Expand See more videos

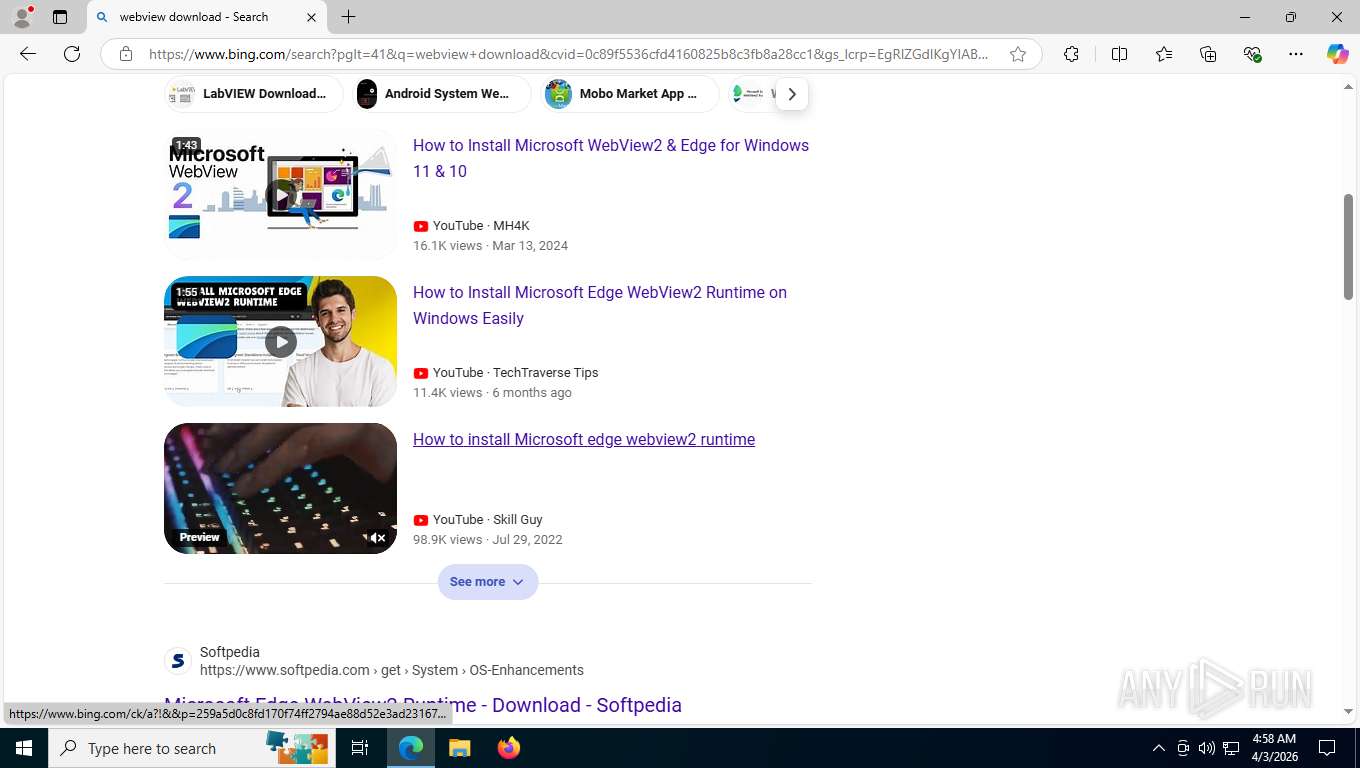click(x=488, y=582)
